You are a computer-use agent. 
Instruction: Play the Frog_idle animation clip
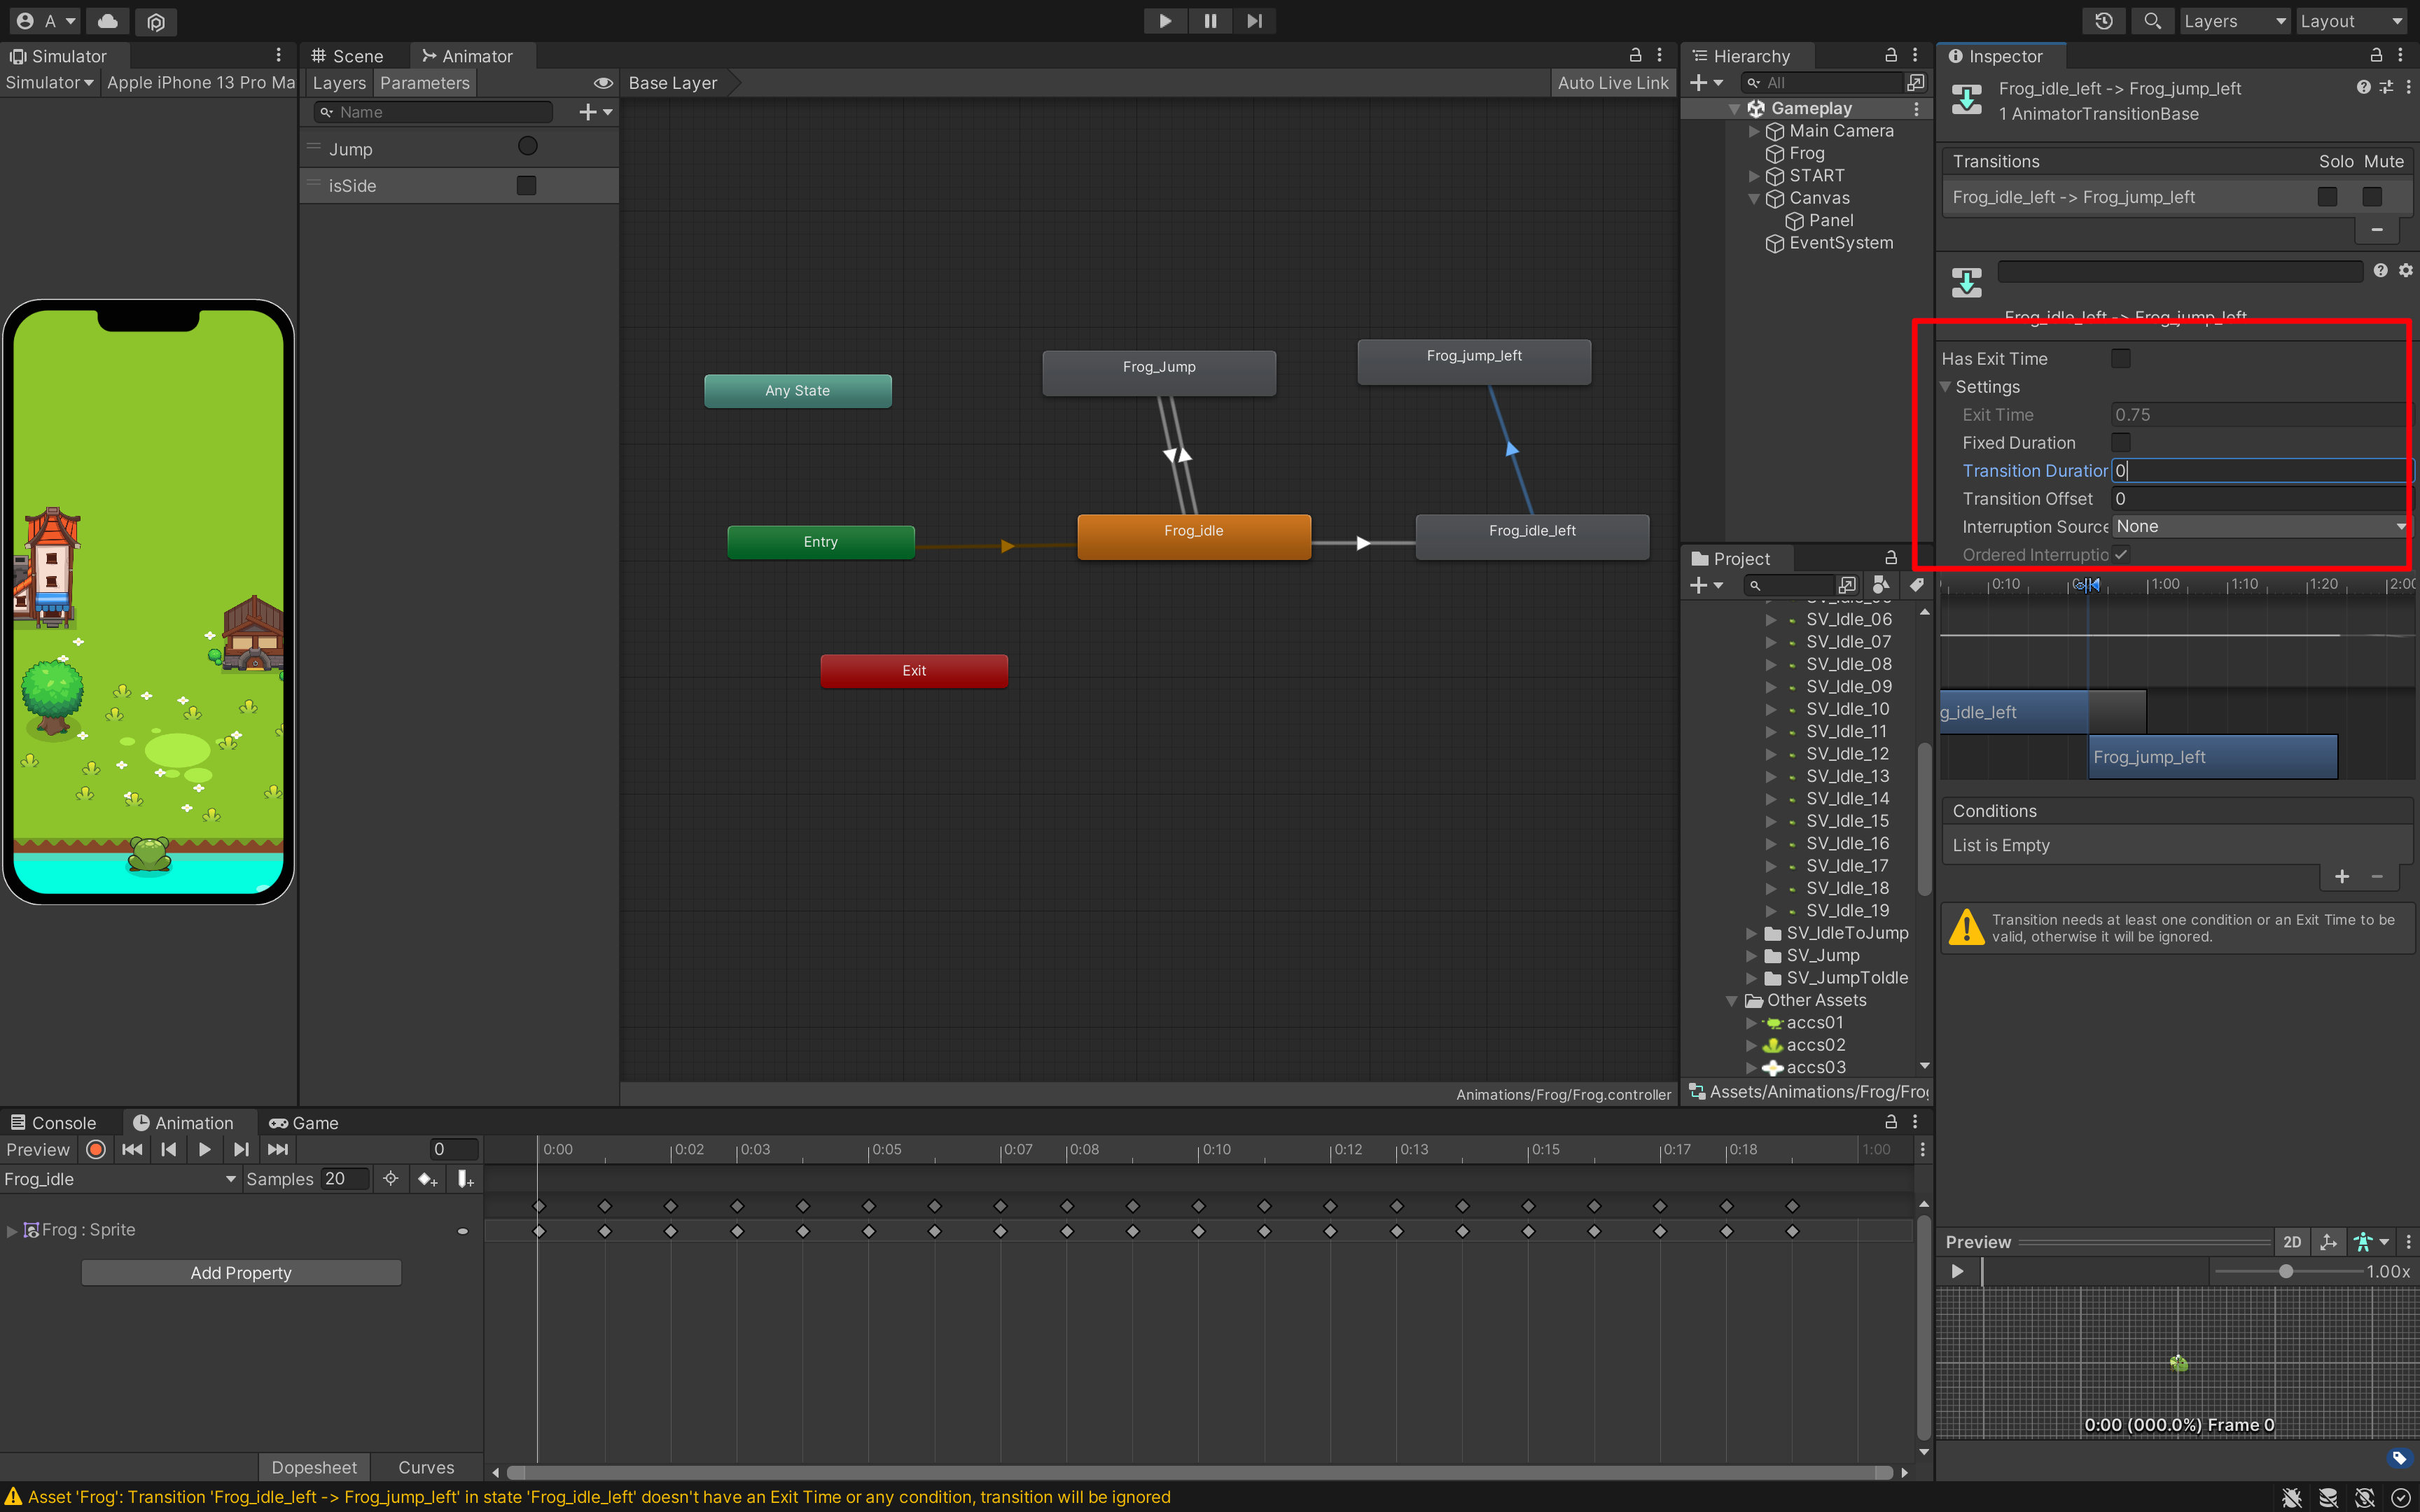(x=205, y=1150)
